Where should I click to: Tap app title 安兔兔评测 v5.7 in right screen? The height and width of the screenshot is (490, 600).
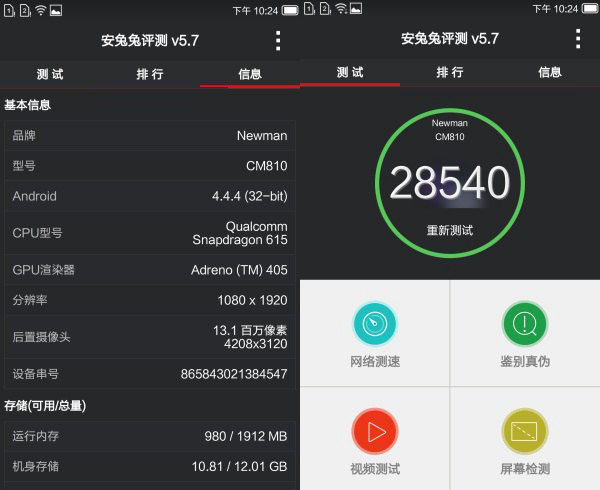(x=450, y=39)
